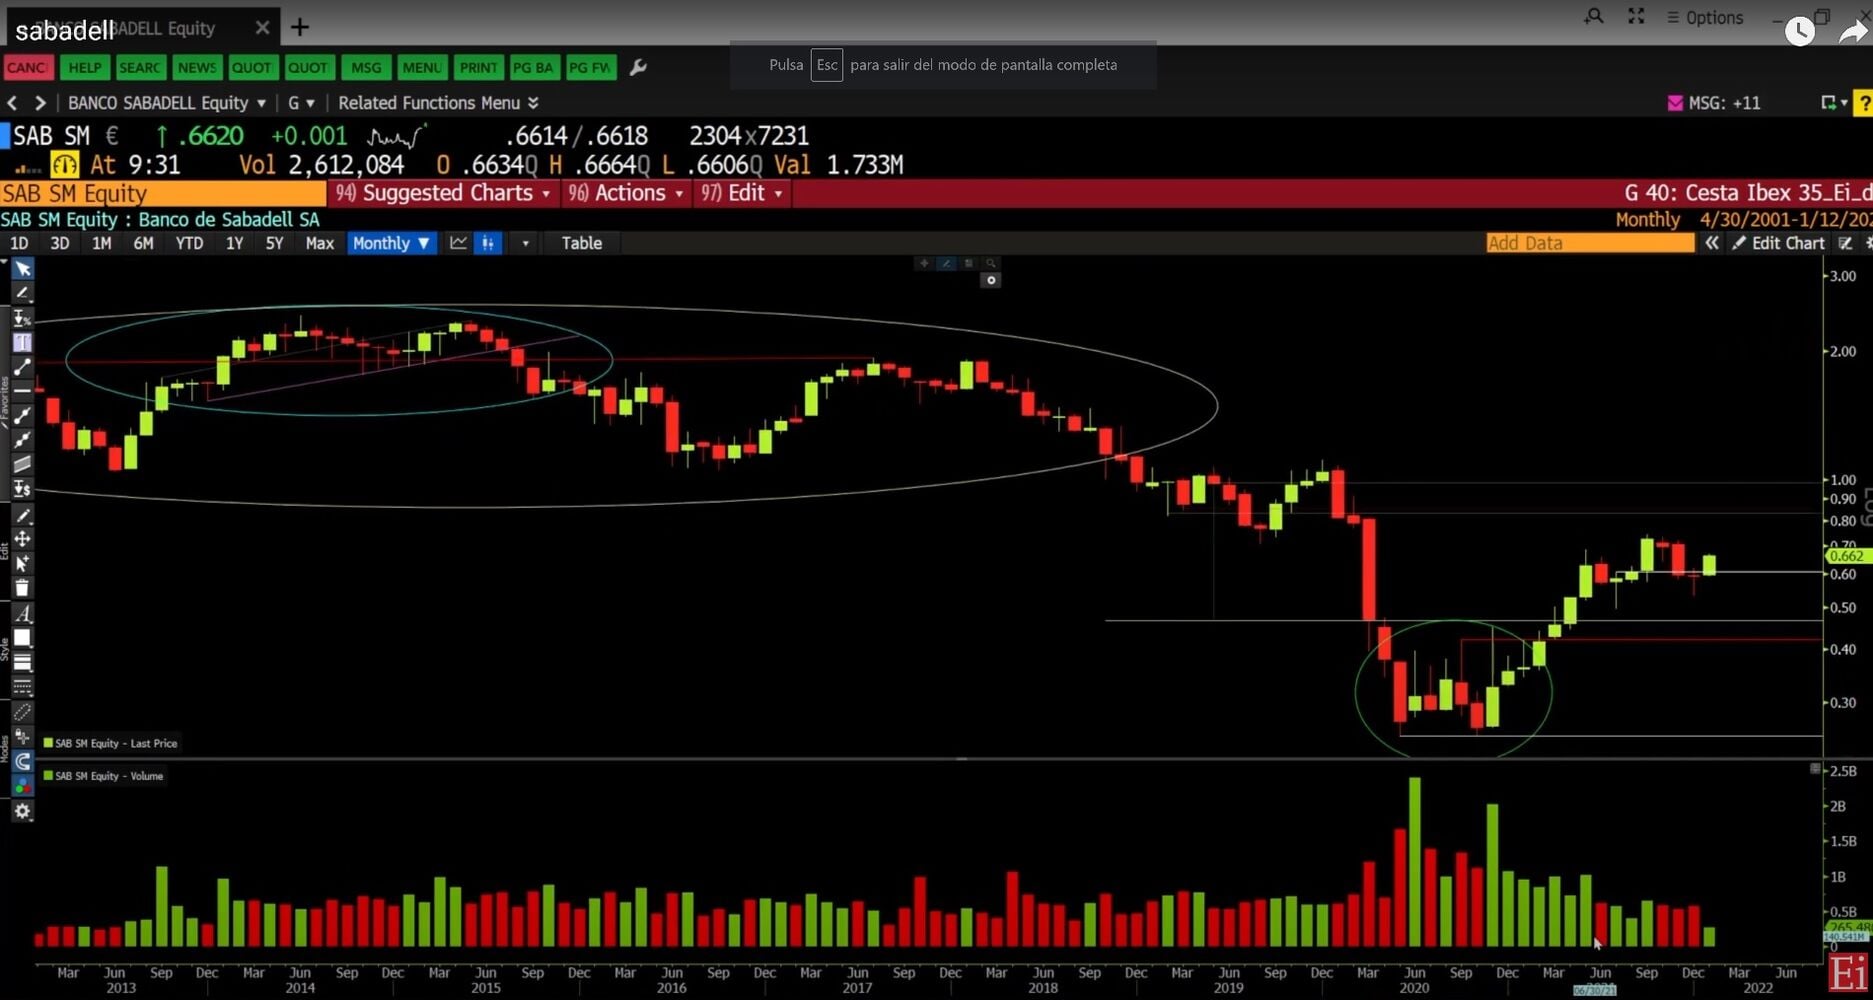Open the chart notes icon beside Edit Chart
1873x1000 pixels.
click(x=1845, y=243)
